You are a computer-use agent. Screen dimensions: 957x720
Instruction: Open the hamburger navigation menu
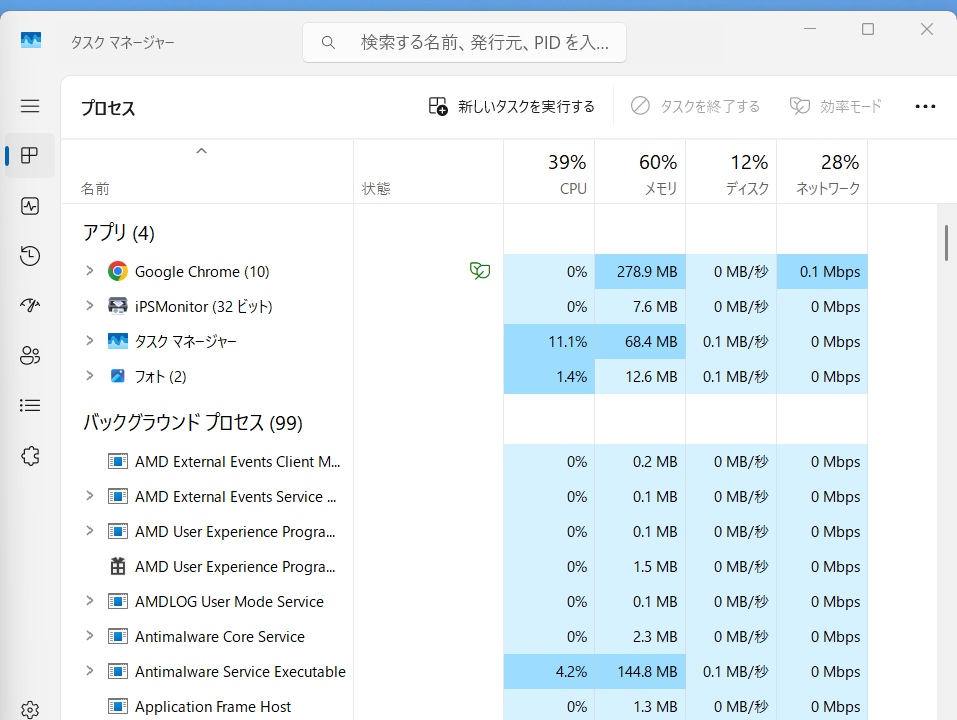pyautogui.click(x=30, y=106)
